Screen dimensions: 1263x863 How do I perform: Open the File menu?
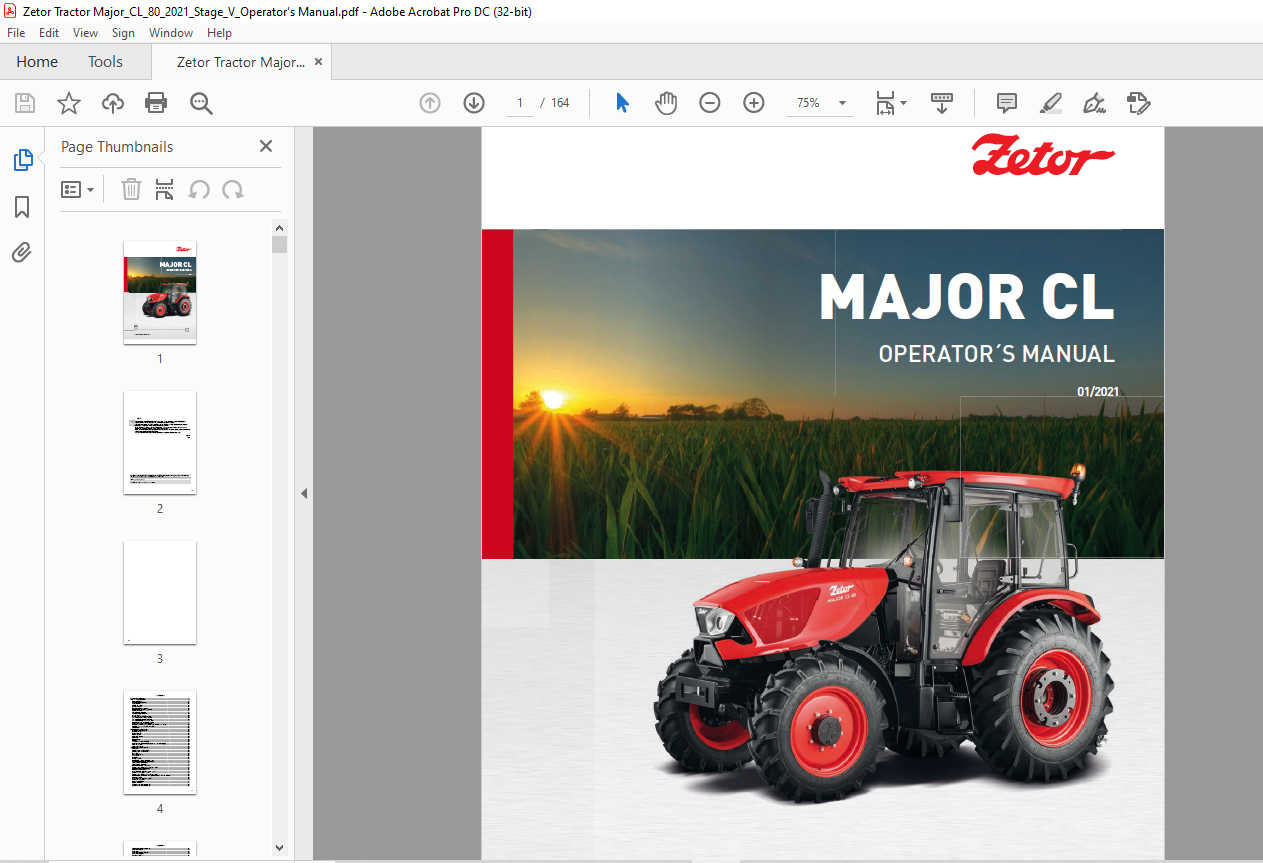click(16, 33)
